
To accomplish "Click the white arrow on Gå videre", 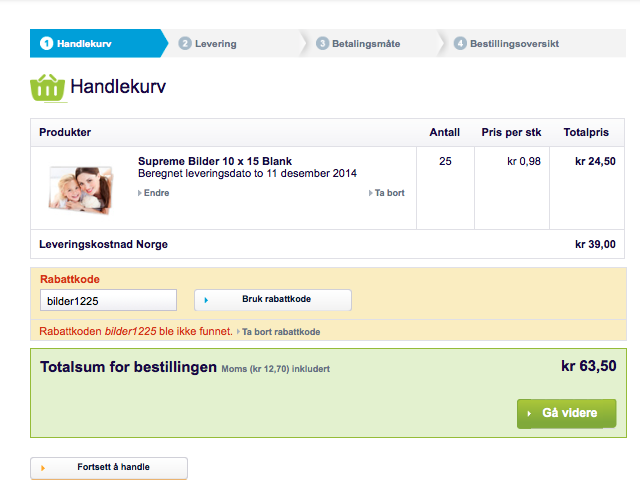I will [x=529, y=413].
